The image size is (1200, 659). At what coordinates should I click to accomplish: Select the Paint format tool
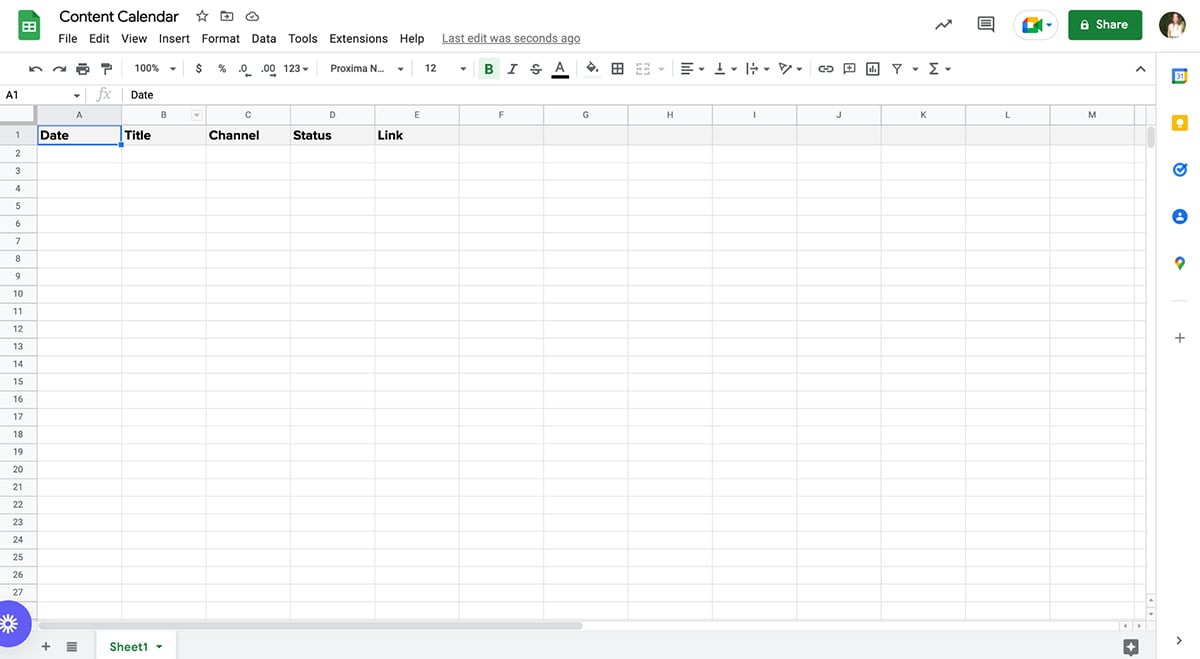tap(107, 68)
